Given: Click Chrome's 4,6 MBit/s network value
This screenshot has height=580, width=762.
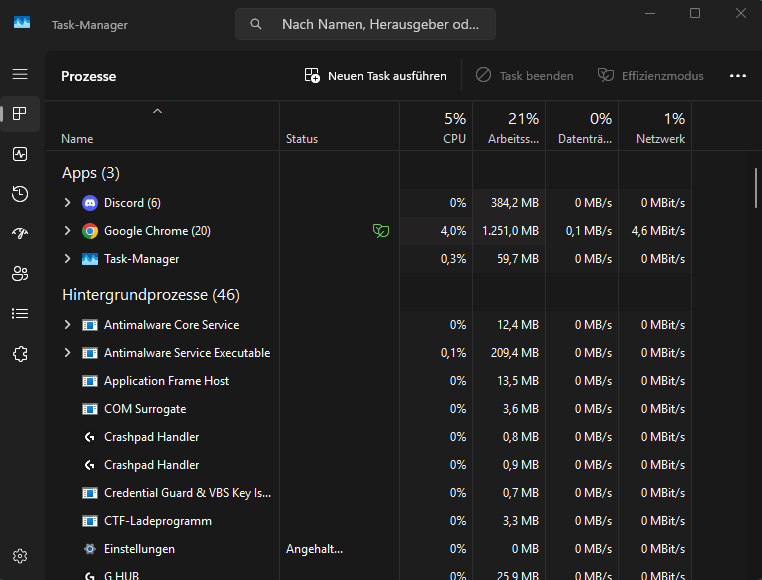Looking at the screenshot, I should 658,231.
